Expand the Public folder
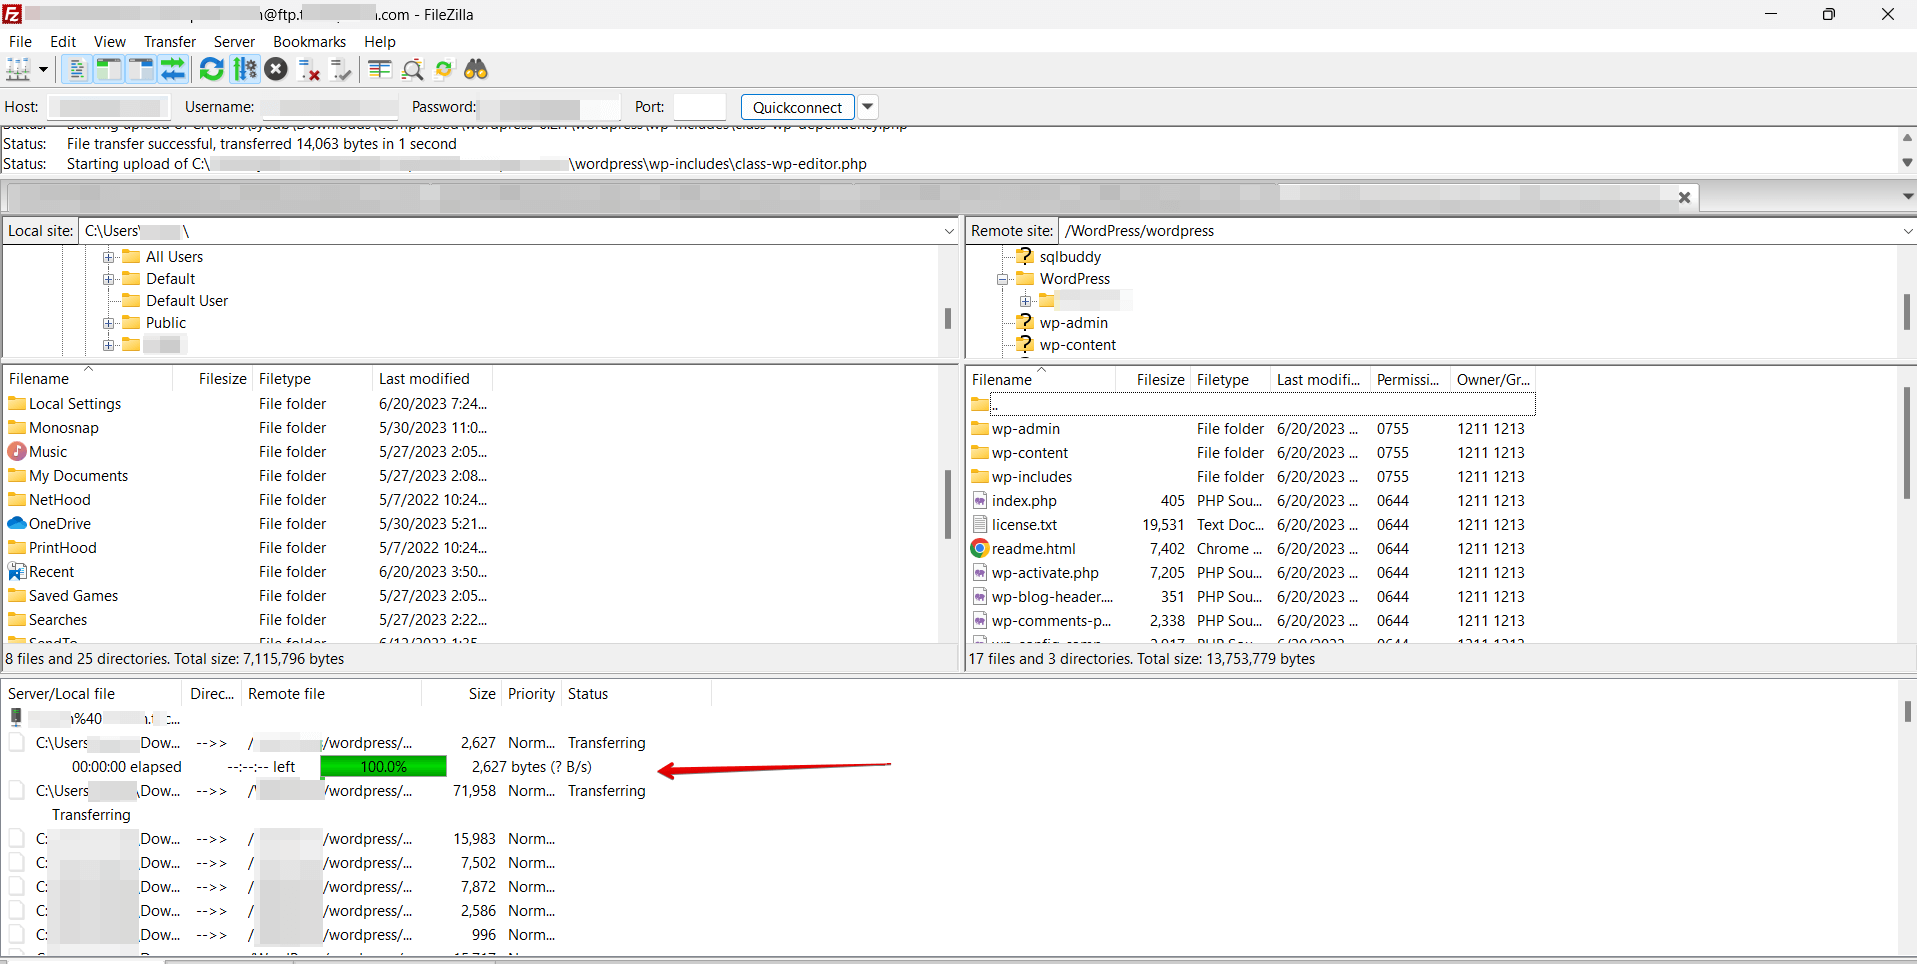The width and height of the screenshot is (1917, 964). 109,323
